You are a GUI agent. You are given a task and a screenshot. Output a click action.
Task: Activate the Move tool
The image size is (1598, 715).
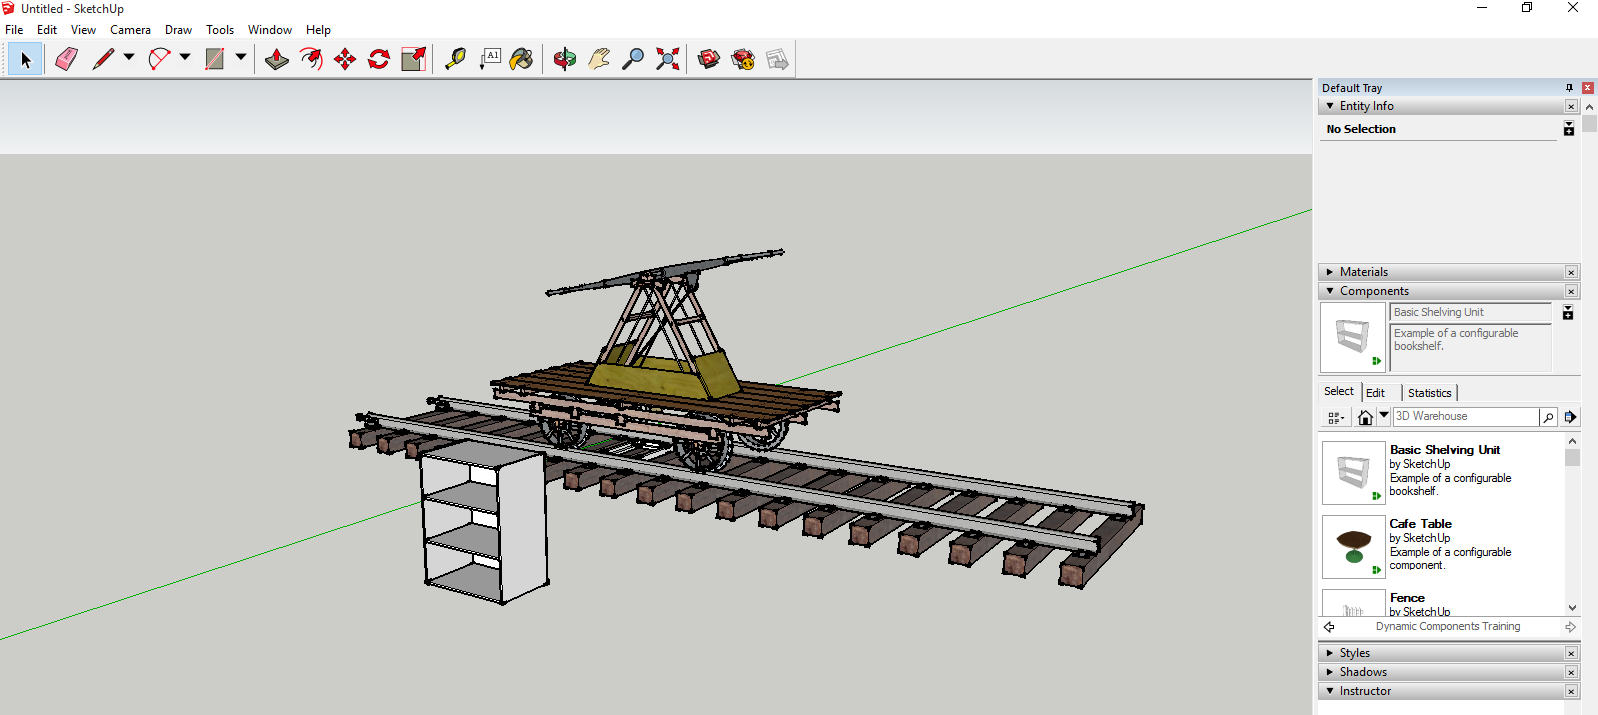pyautogui.click(x=345, y=60)
